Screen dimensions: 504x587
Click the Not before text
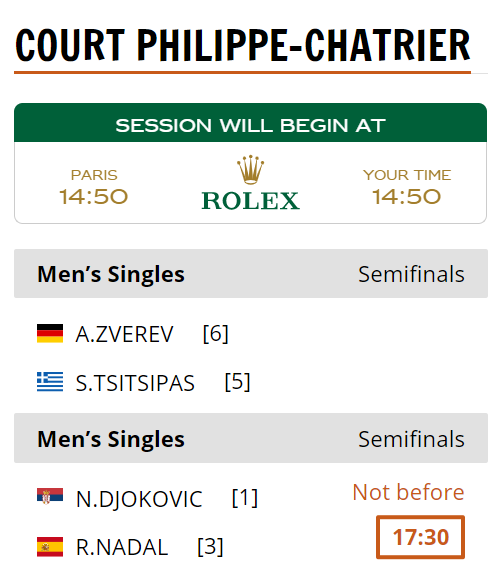point(408,492)
